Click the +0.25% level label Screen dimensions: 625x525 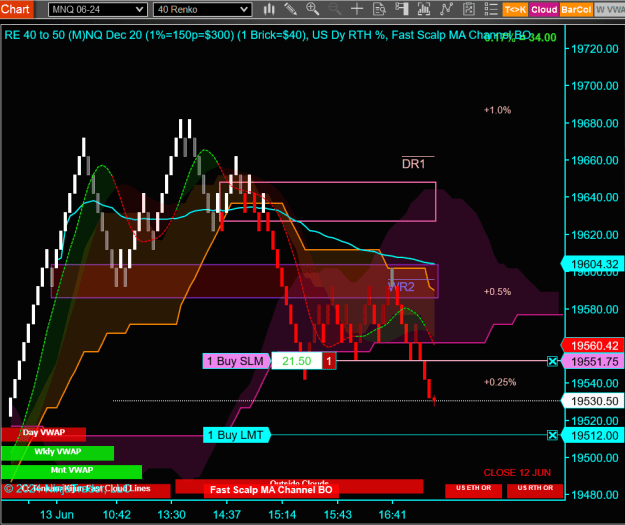point(500,382)
